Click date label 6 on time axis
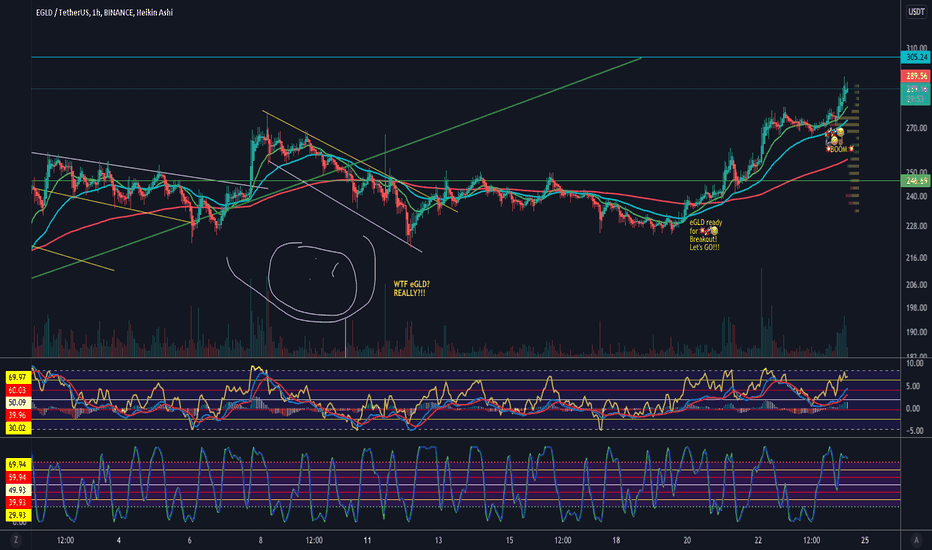 point(190,540)
